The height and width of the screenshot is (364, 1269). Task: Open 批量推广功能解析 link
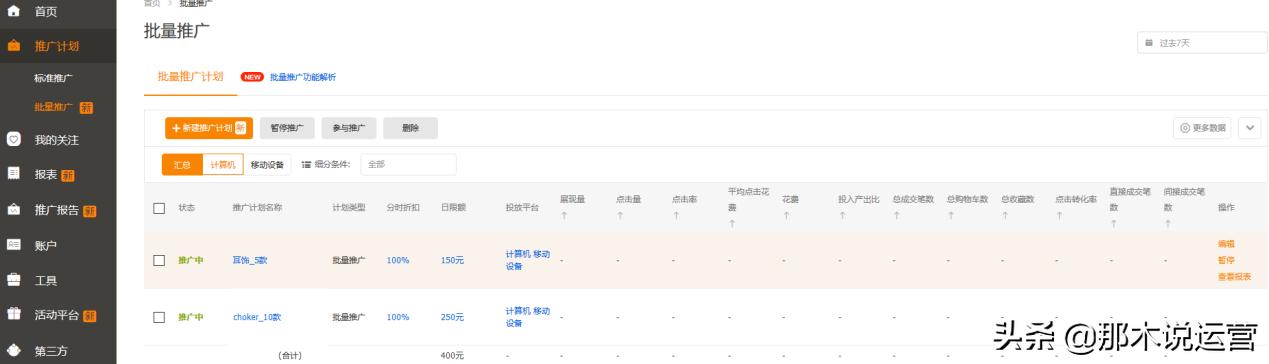[x=303, y=77]
